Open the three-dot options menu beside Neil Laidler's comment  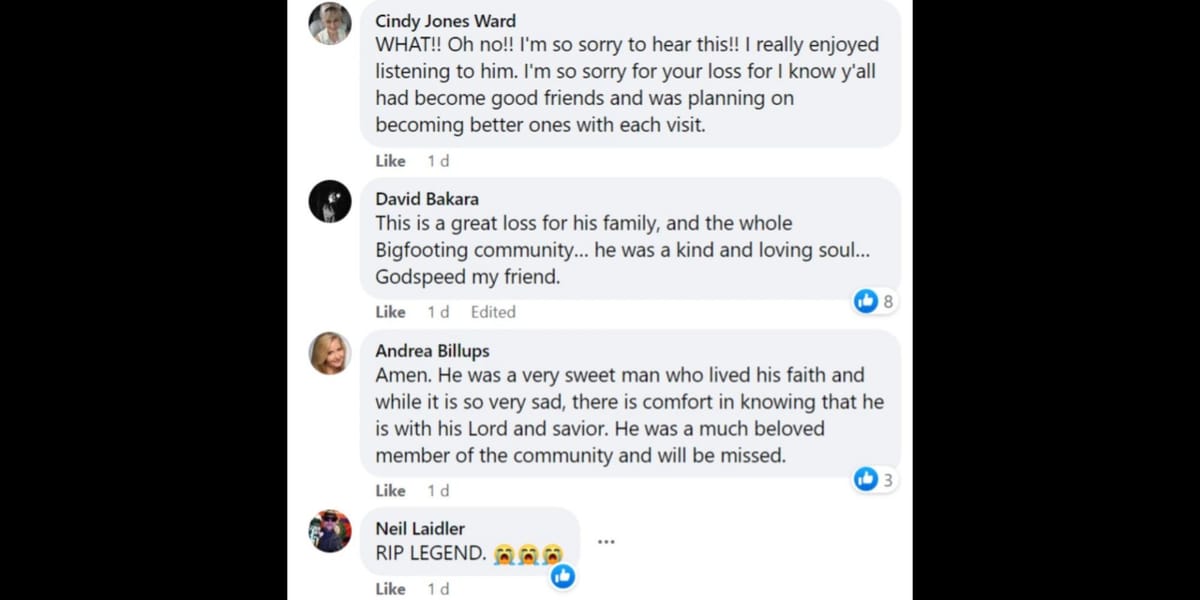606,542
